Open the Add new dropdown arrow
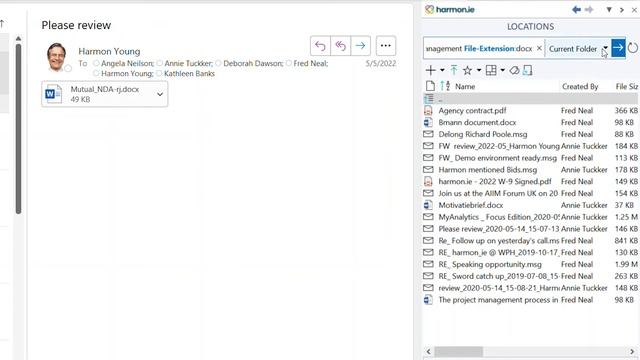 (x=442, y=70)
